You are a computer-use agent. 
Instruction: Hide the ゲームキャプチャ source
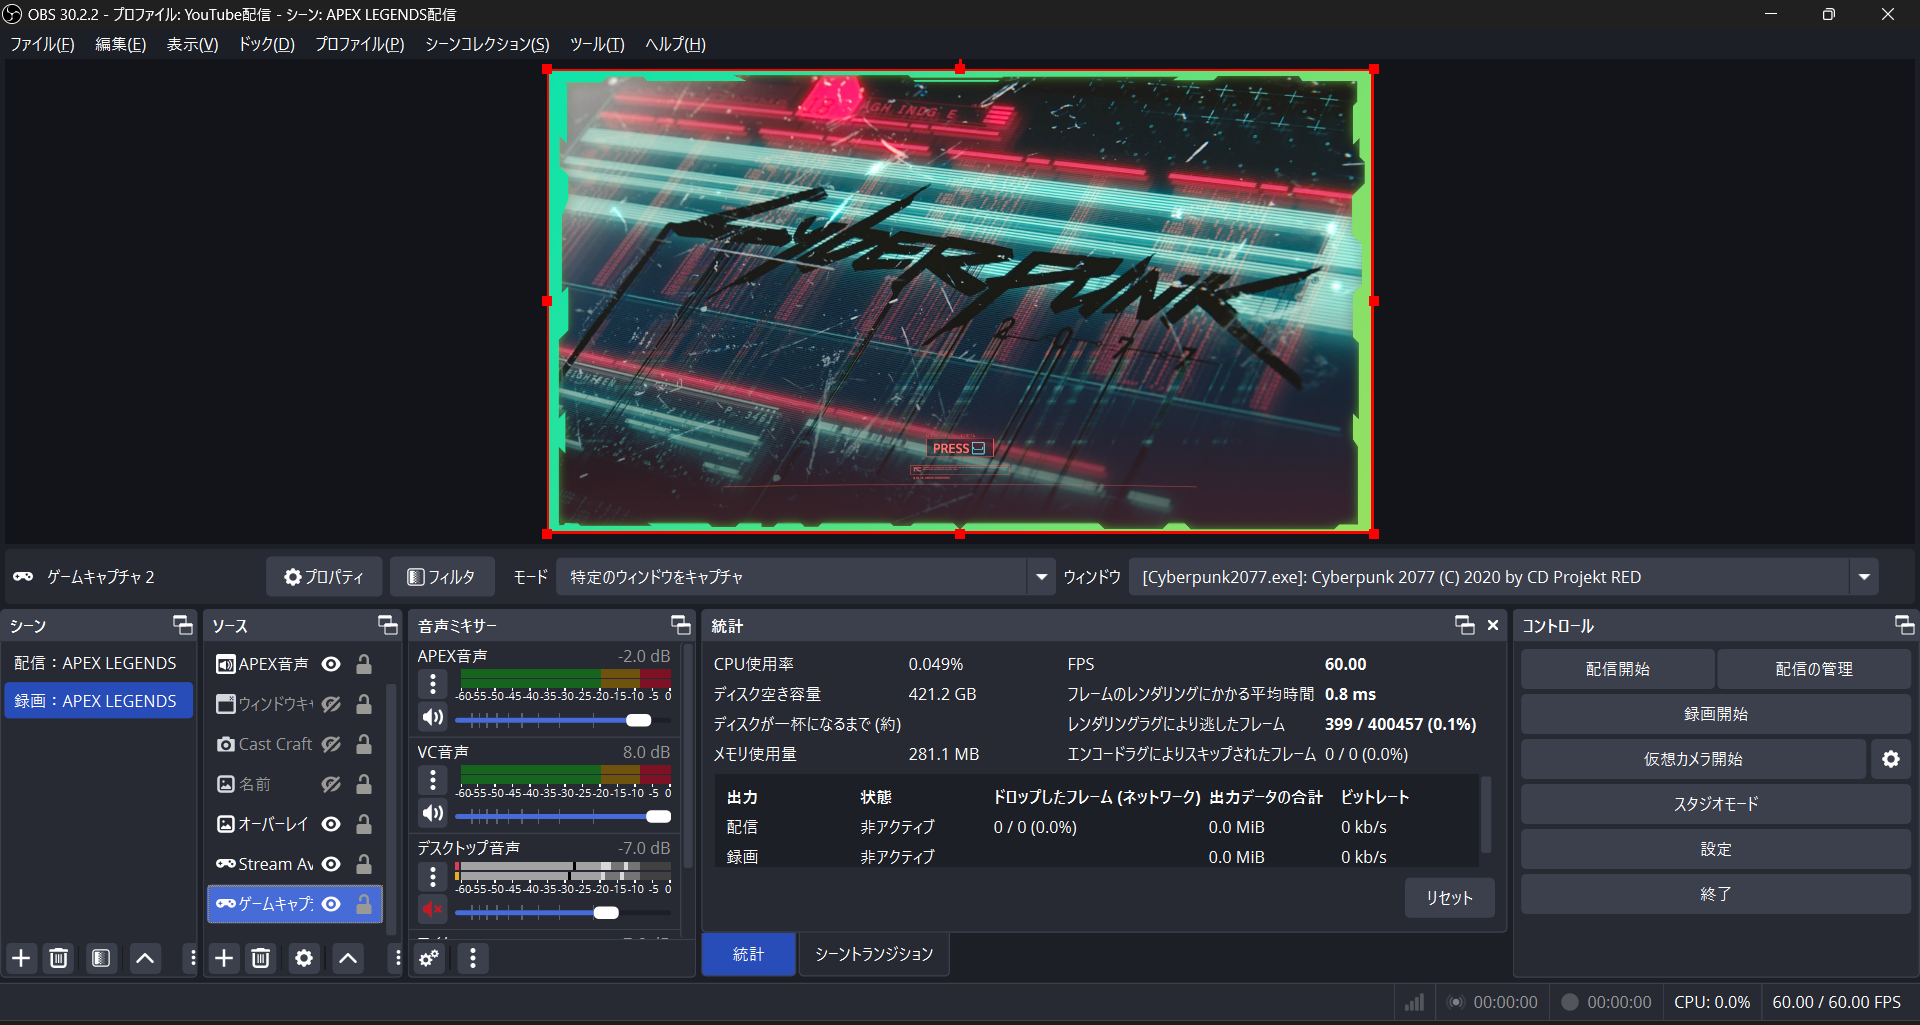tap(331, 904)
